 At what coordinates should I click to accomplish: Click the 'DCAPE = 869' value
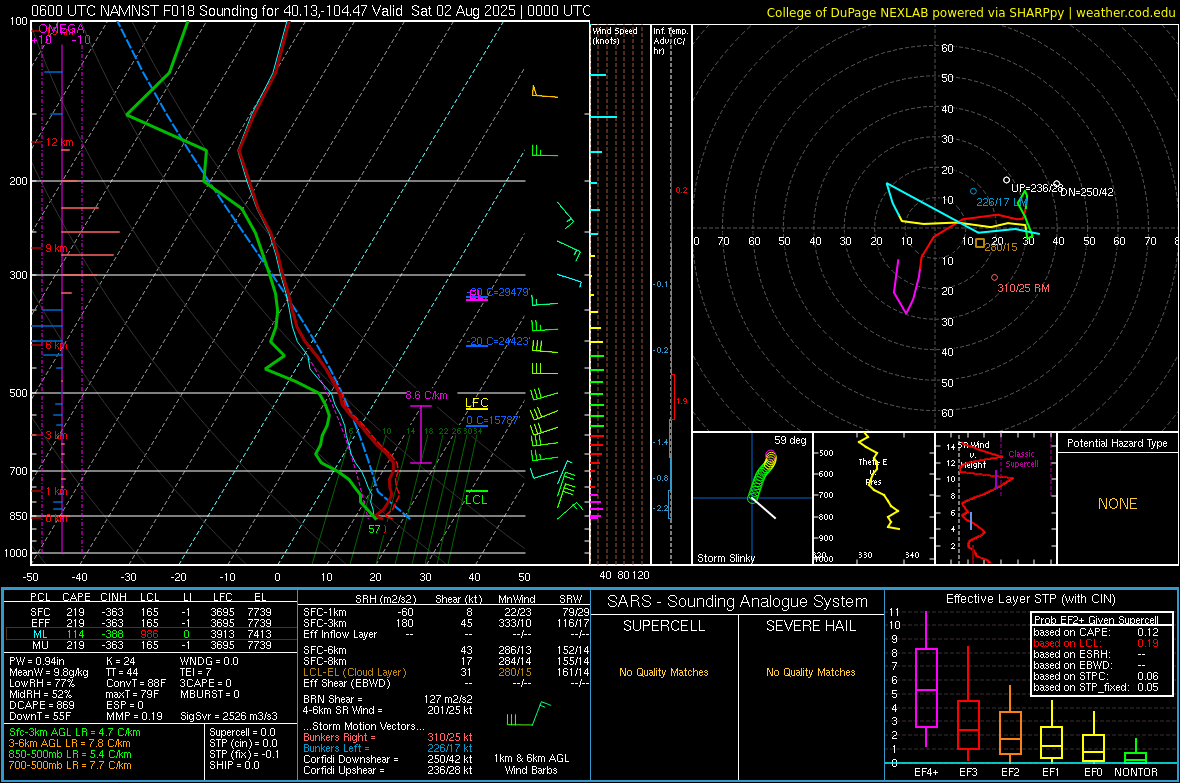click(42, 705)
